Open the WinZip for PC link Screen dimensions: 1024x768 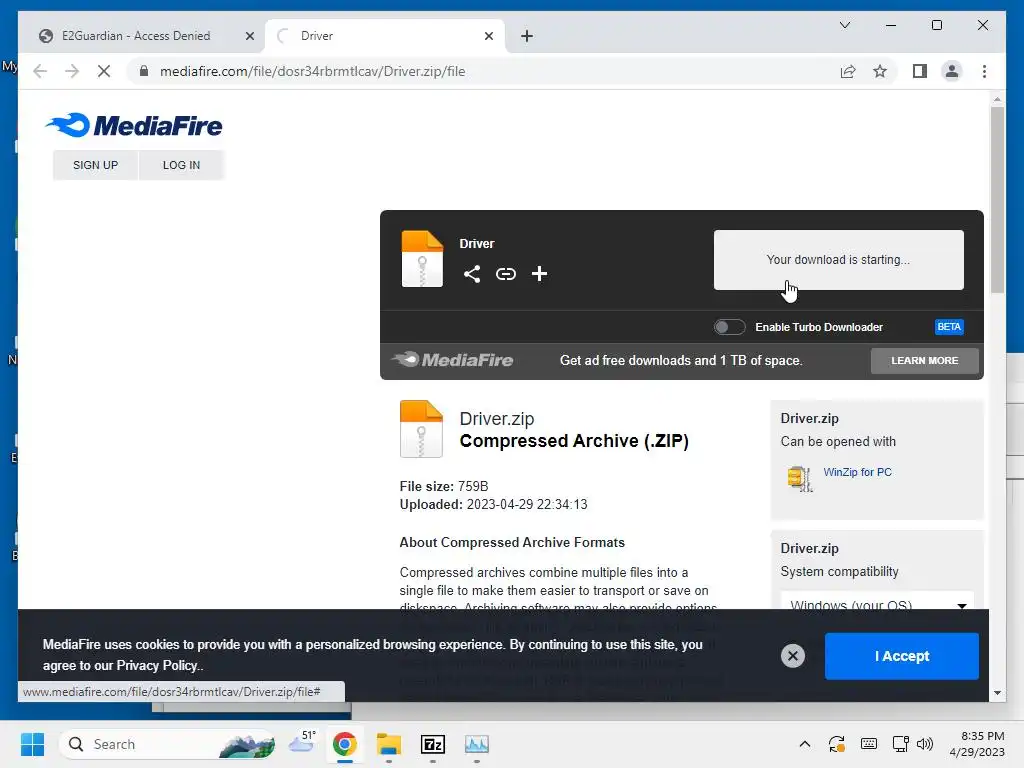tap(857, 472)
